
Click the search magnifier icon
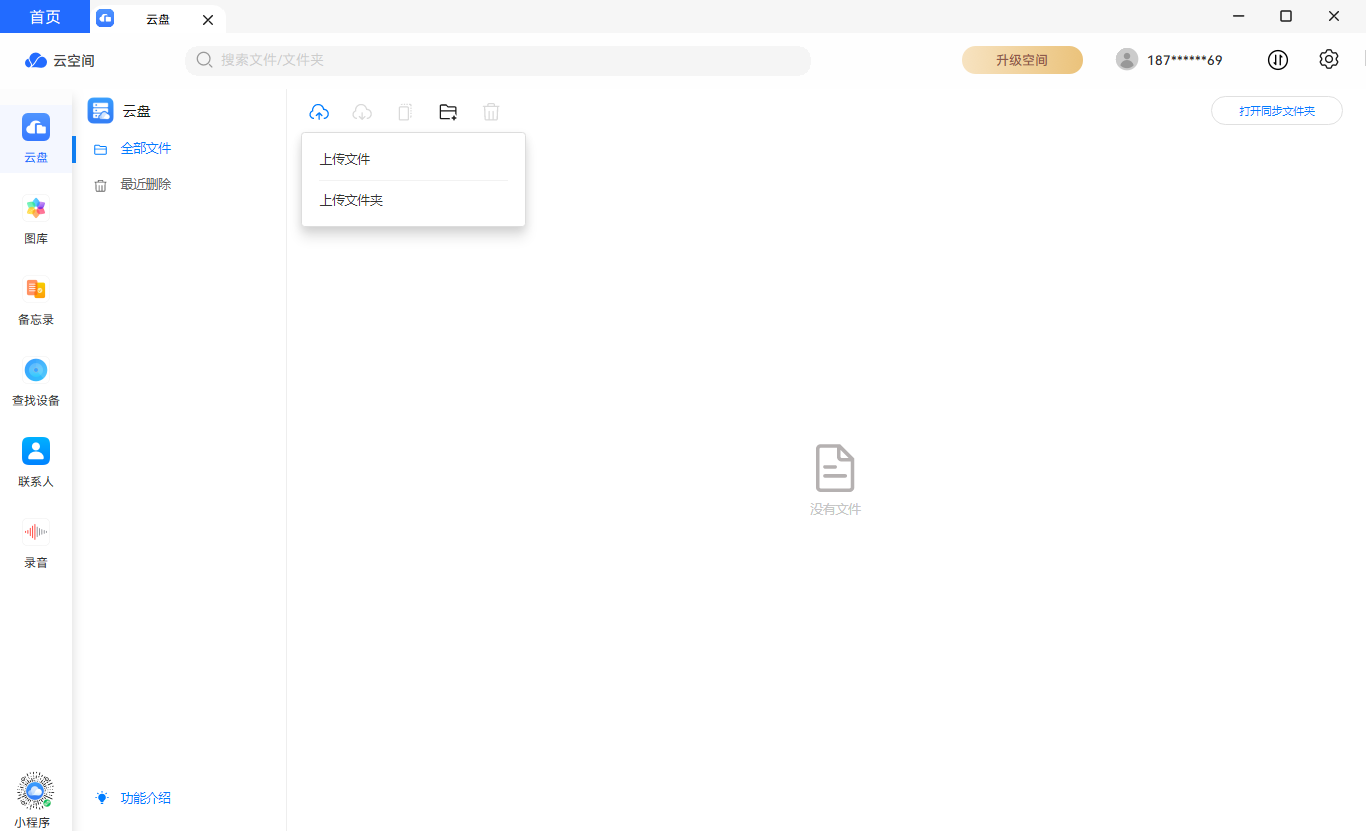coord(204,60)
